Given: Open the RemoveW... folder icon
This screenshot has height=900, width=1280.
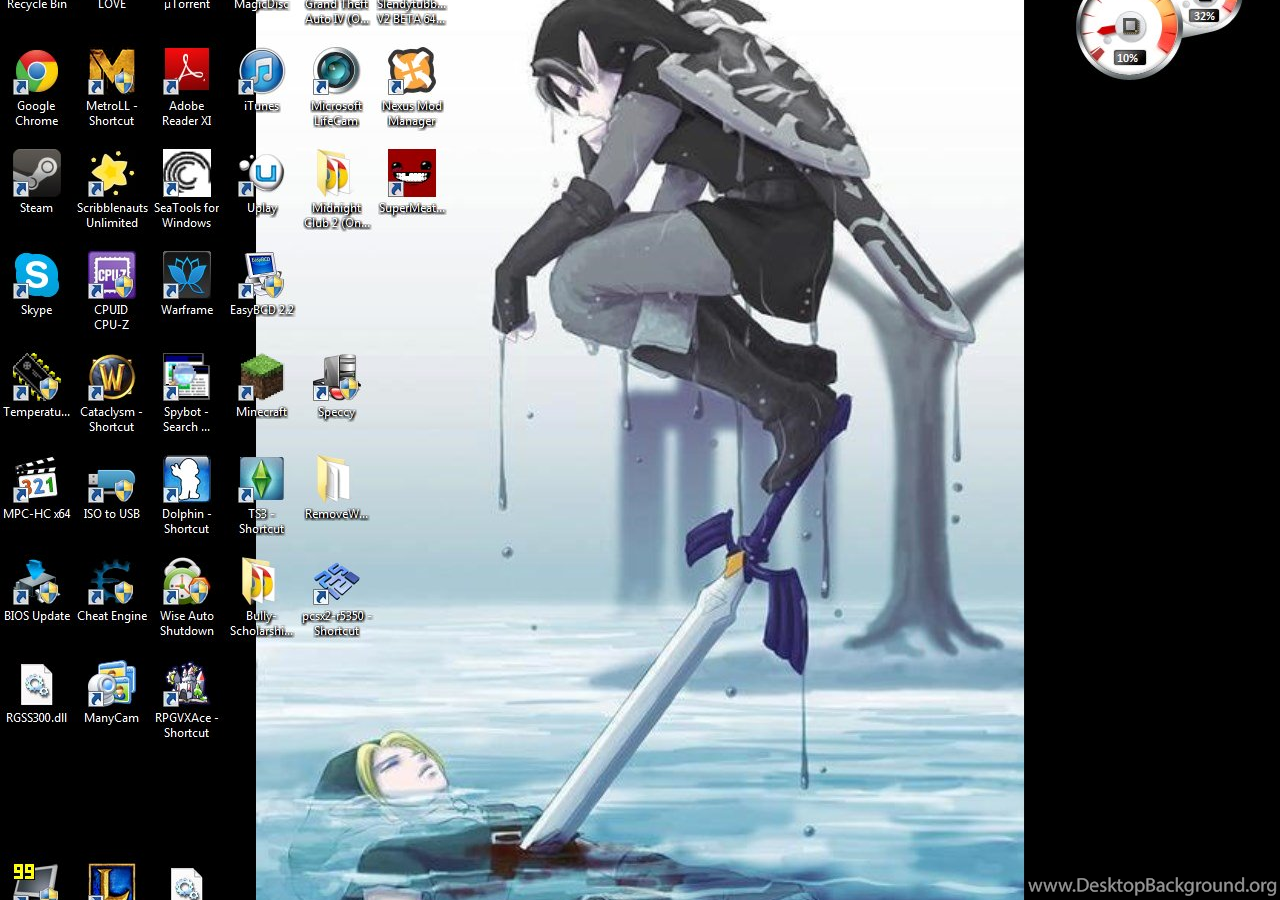Looking at the screenshot, I should pyautogui.click(x=336, y=479).
